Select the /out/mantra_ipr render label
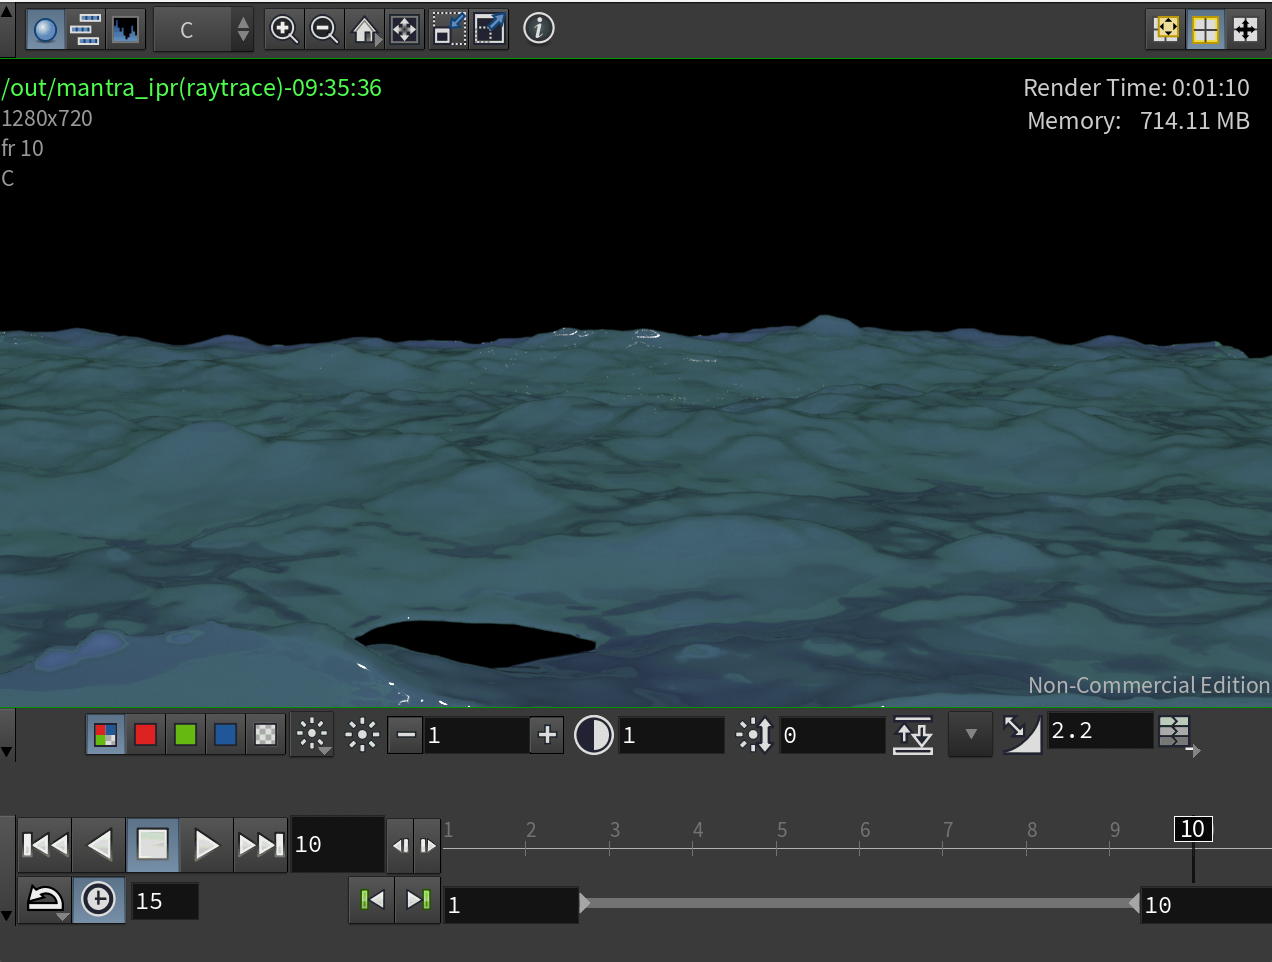 pos(191,88)
